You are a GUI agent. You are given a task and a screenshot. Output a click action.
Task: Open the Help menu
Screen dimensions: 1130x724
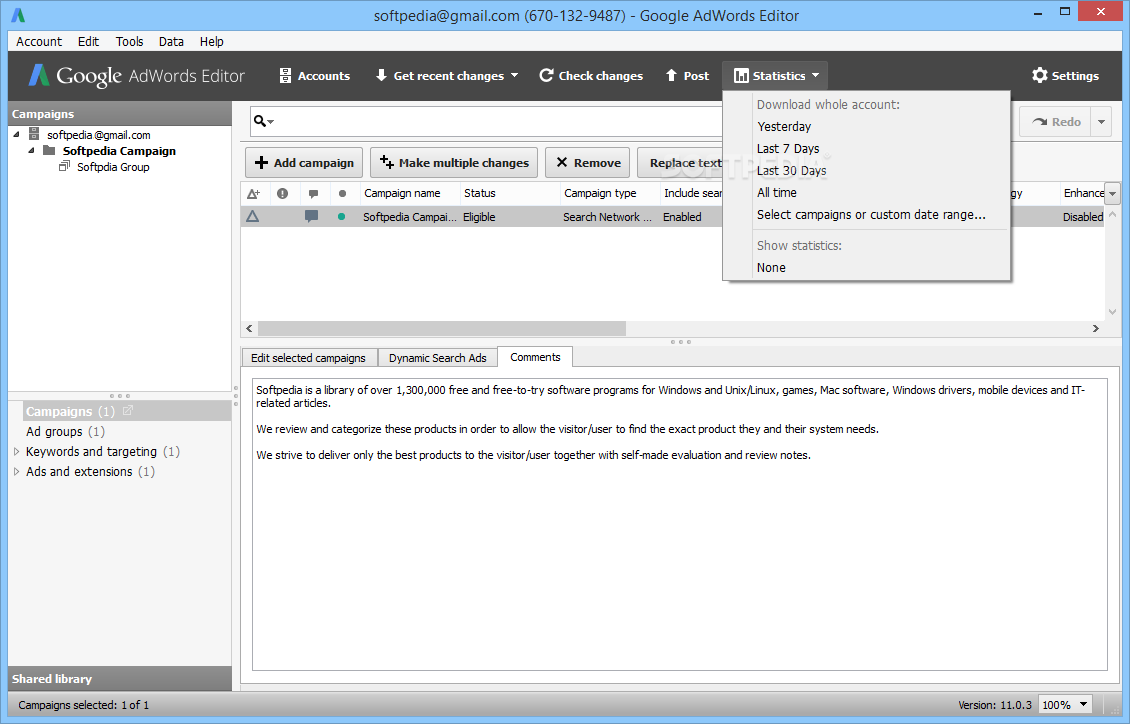(212, 42)
